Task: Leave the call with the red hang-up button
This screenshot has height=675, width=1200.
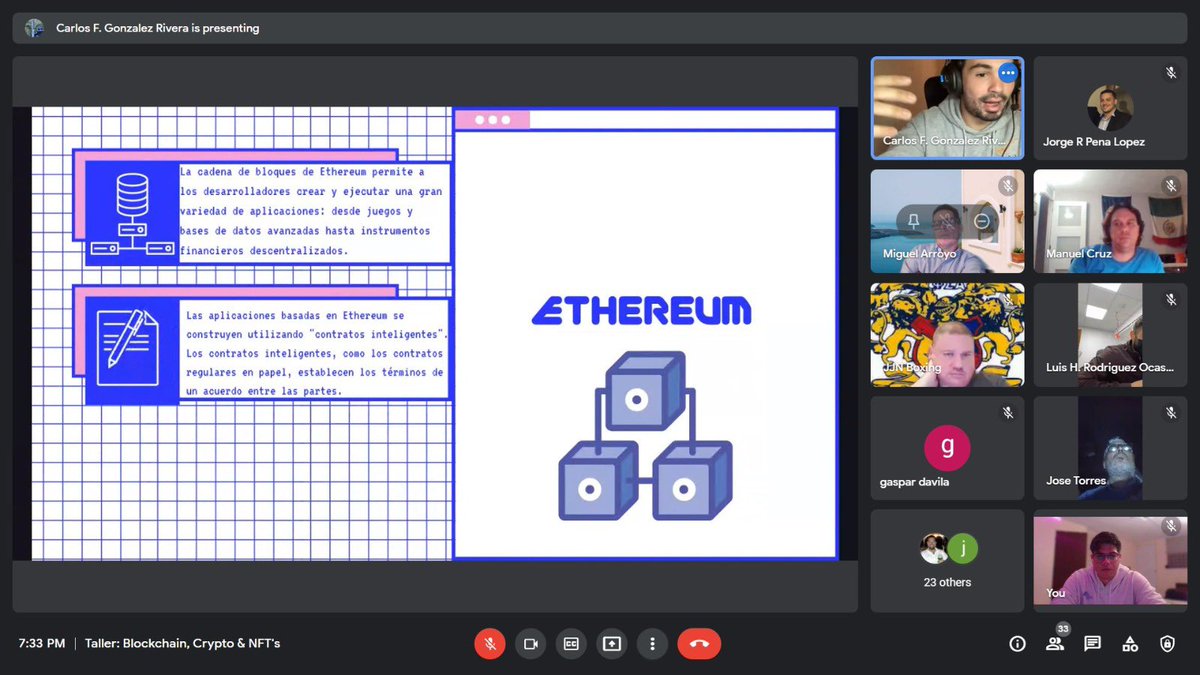Action: 700,643
